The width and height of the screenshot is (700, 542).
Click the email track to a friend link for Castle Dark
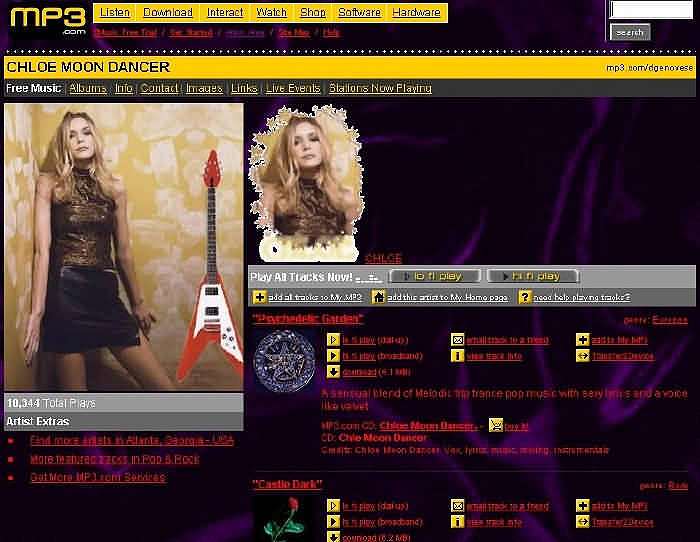coord(508,506)
